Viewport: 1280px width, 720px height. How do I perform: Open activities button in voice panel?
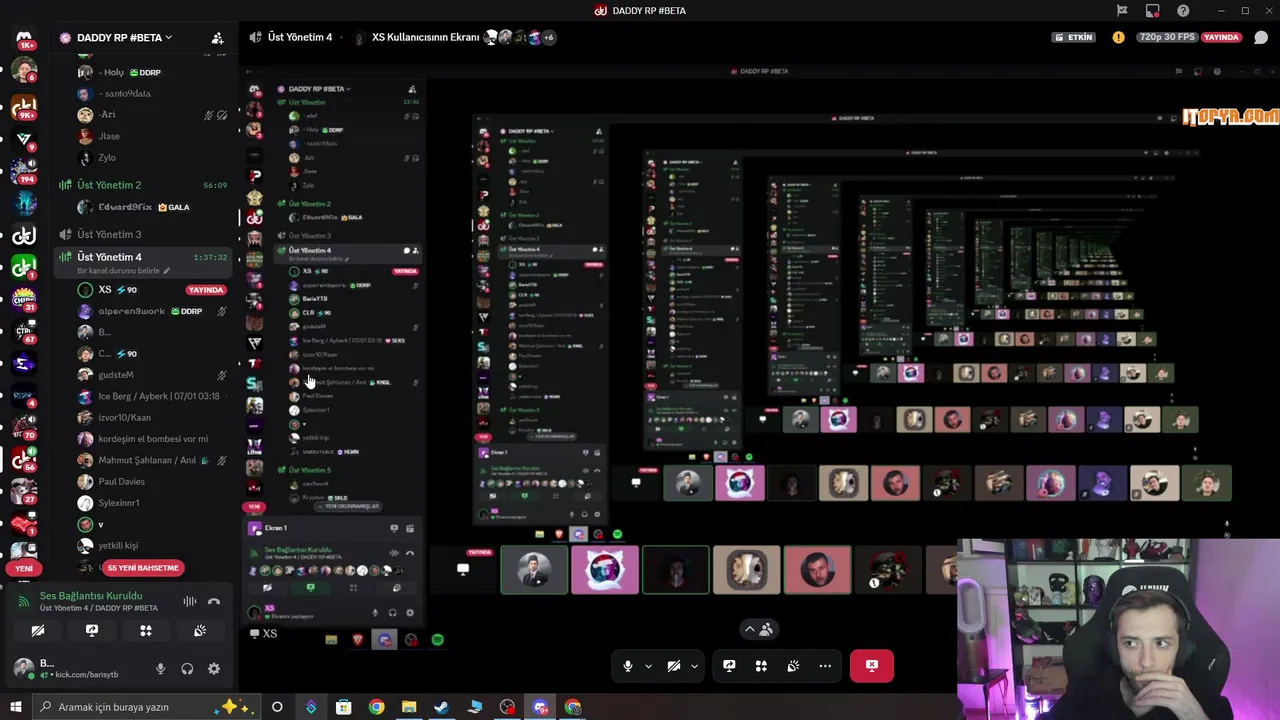[x=146, y=631]
